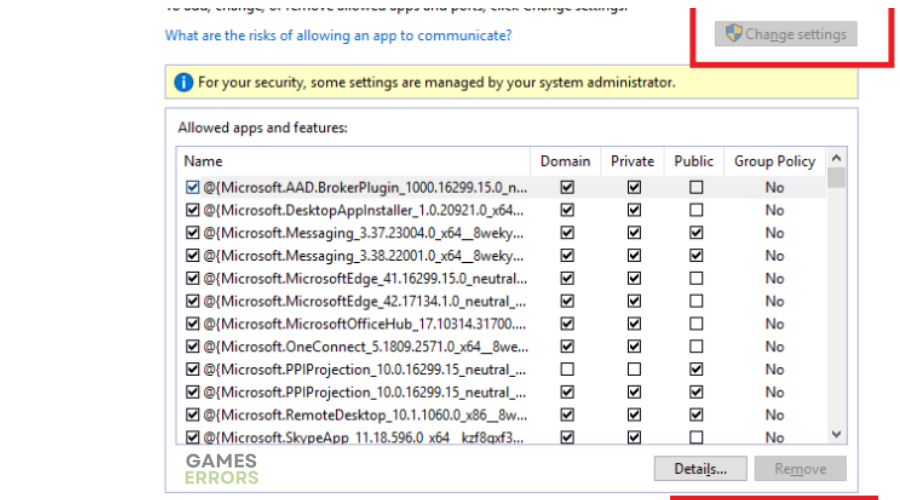This screenshot has height=500, width=900.
Task: Click the Change settings button
Action: (786, 34)
